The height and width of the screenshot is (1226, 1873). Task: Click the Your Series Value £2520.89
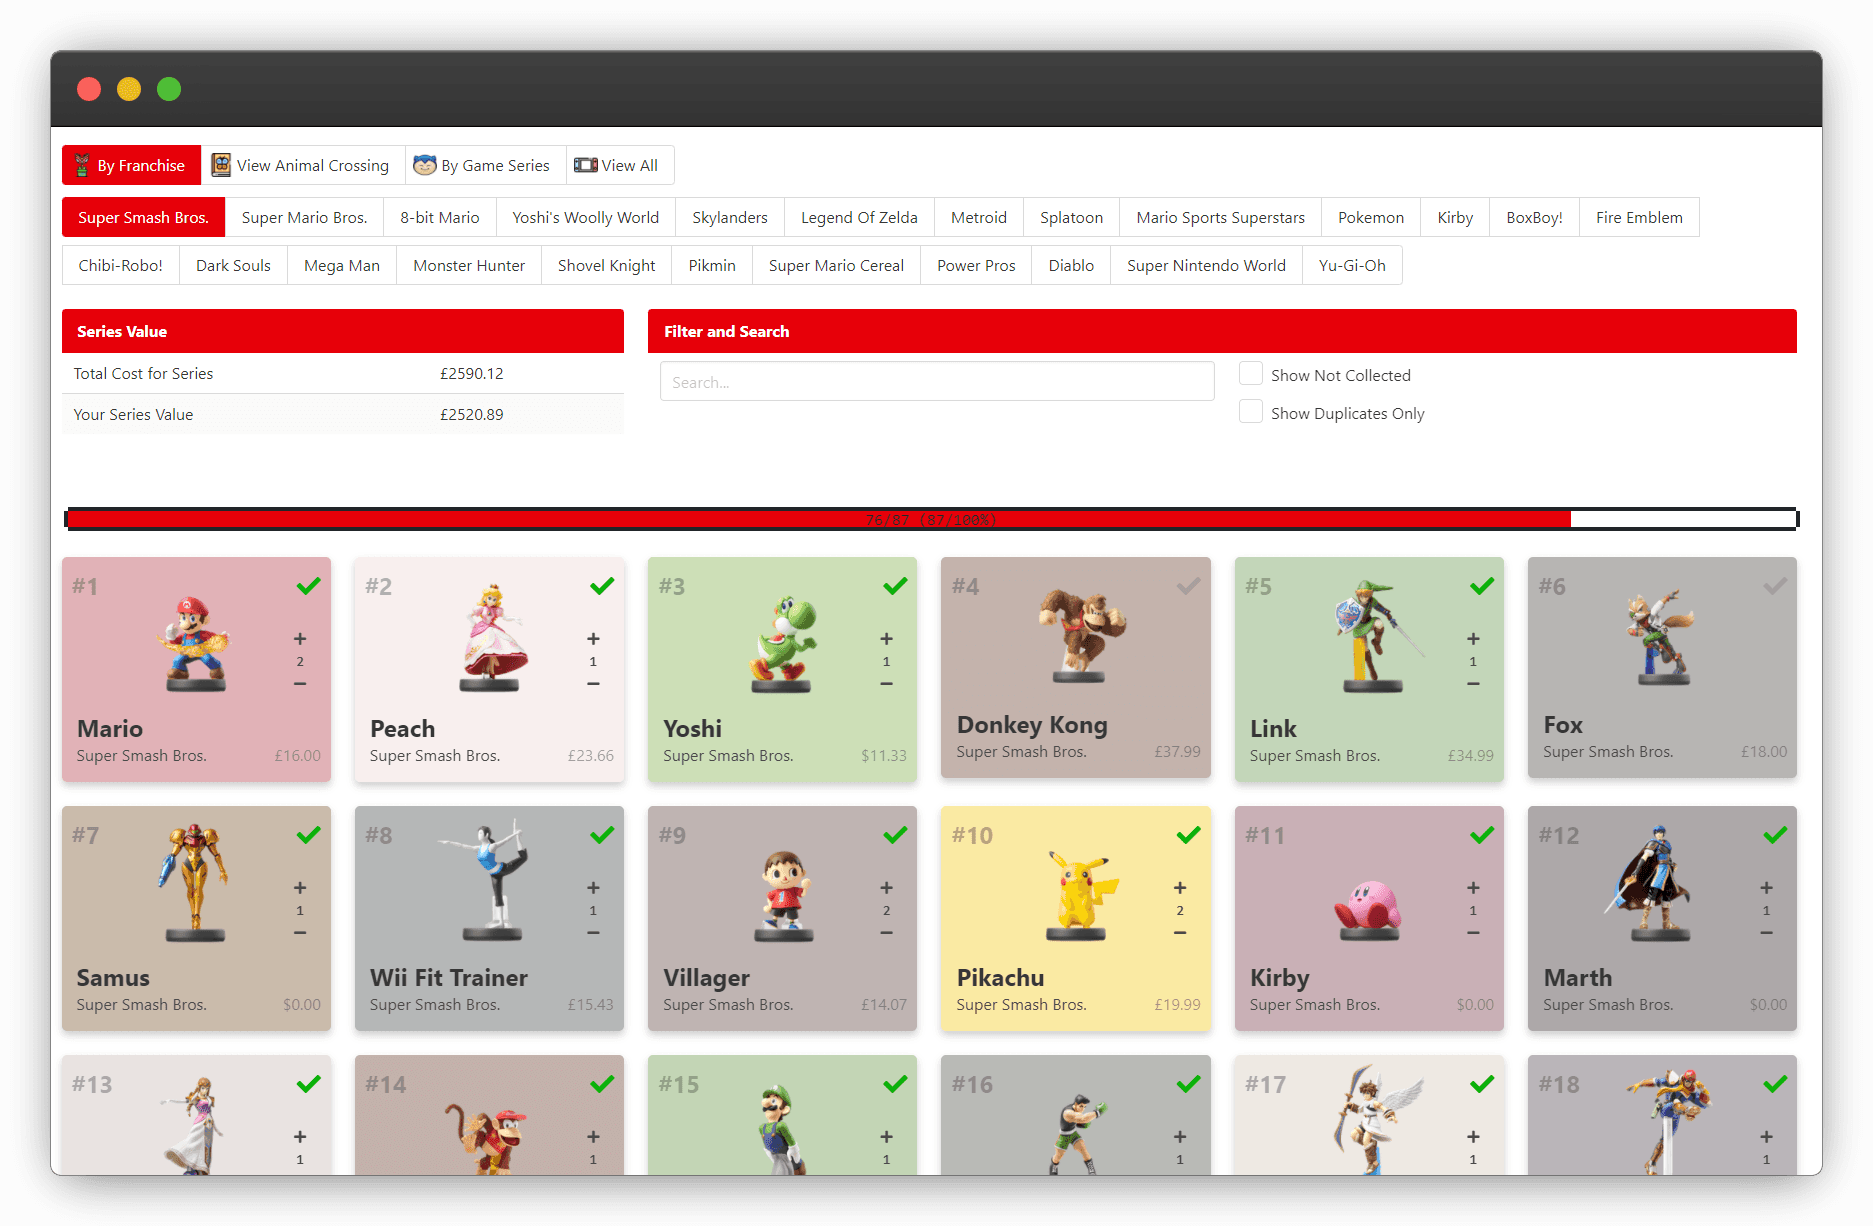(x=472, y=414)
